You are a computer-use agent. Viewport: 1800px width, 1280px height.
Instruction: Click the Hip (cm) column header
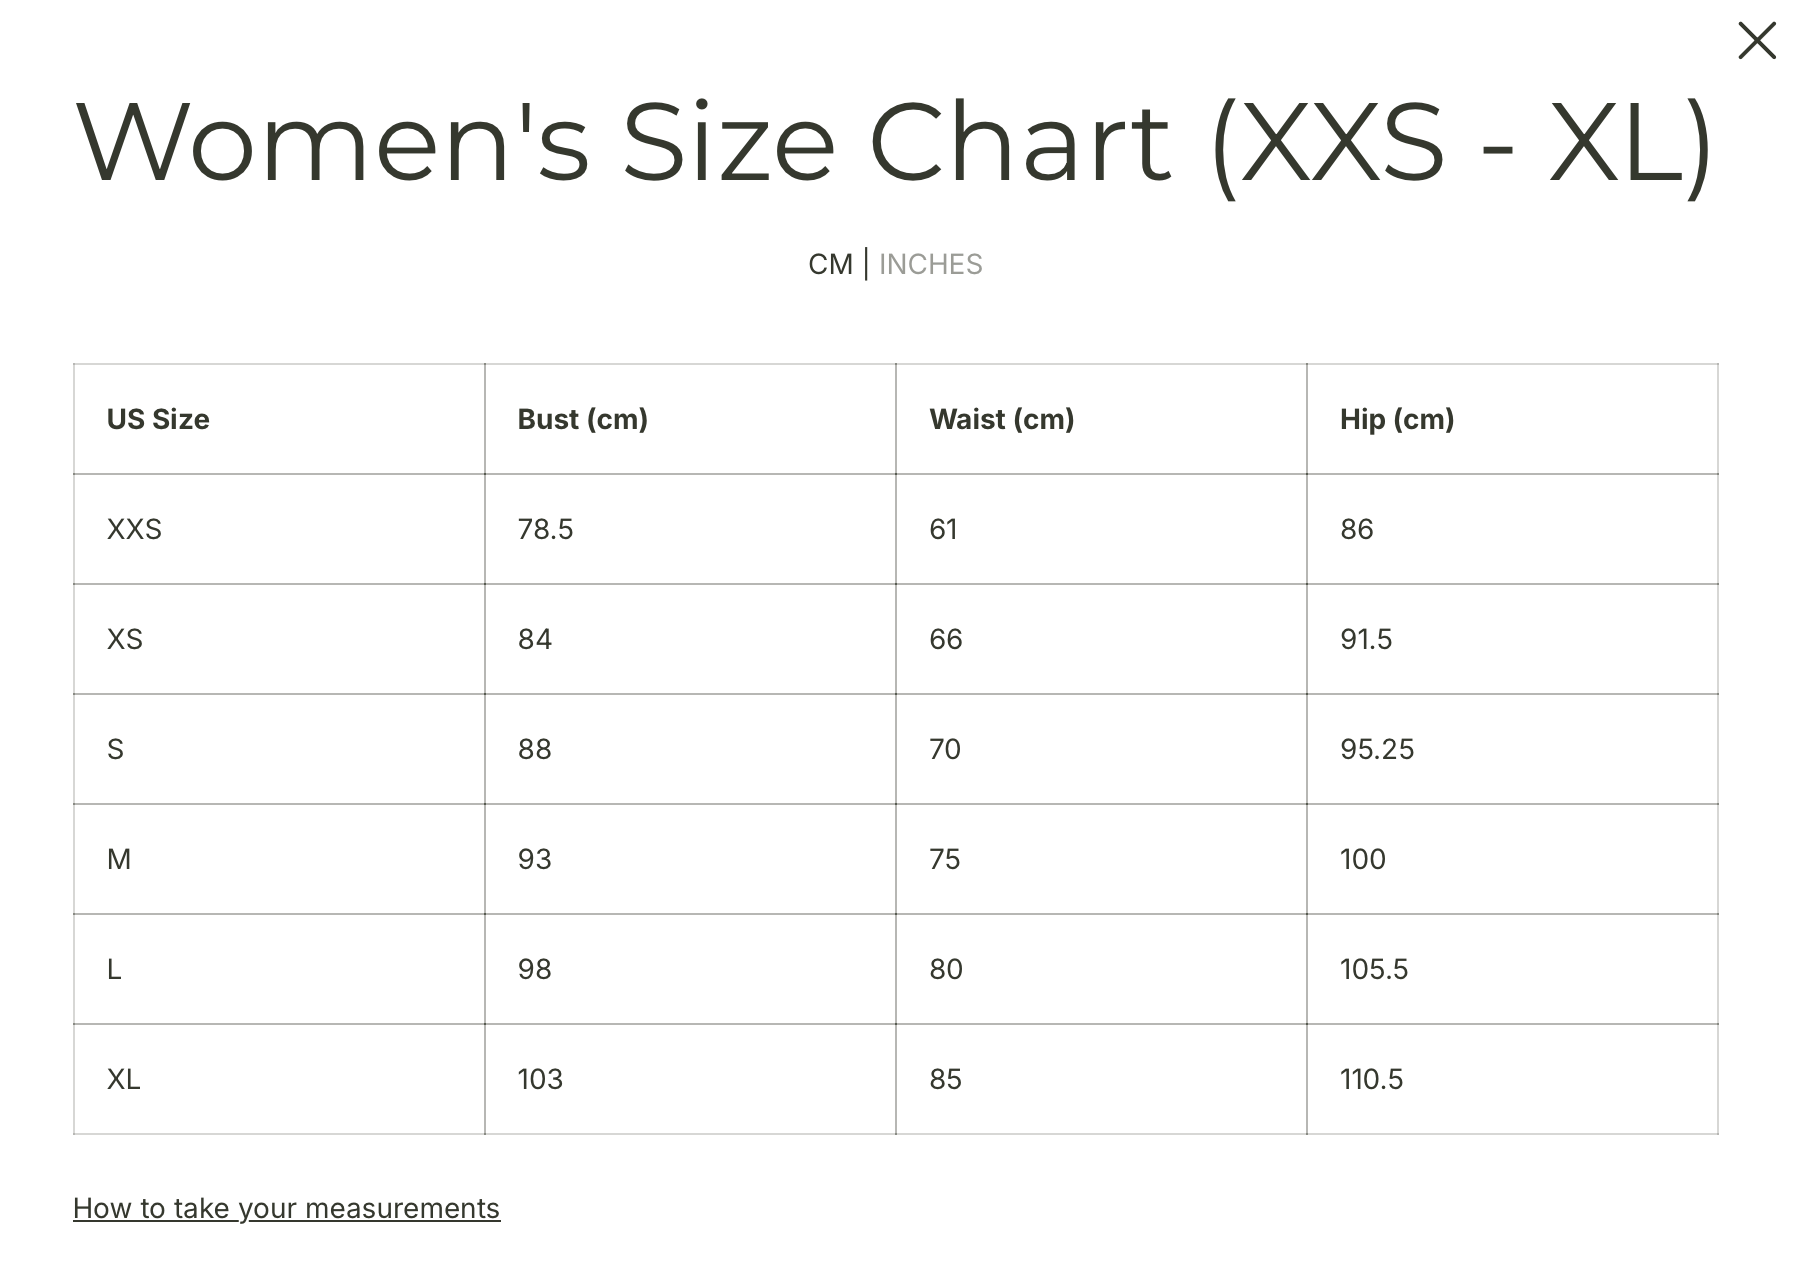pos(1397,419)
